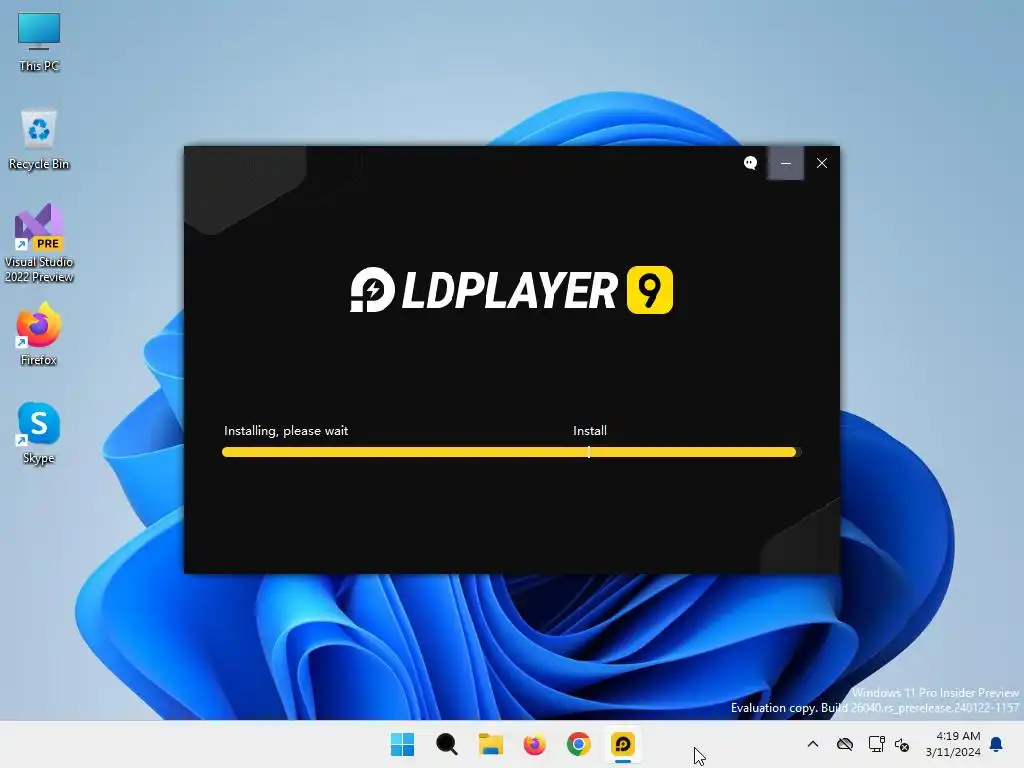Click the 'Install' label above progress bar
This screenshot has height=768, width=1024.
(x=590, y=431)
